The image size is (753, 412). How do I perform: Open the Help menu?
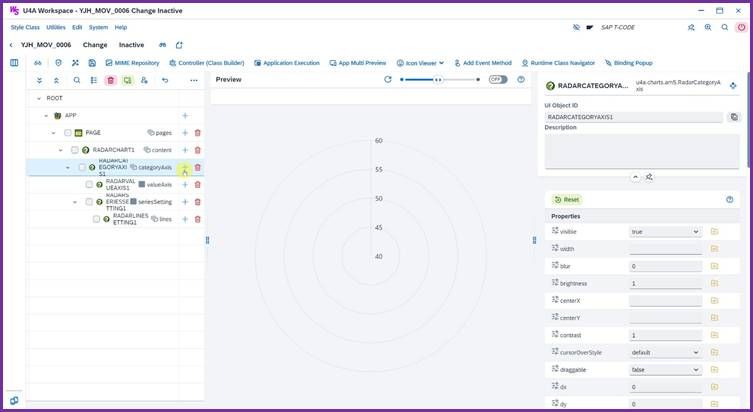point(121,27)
